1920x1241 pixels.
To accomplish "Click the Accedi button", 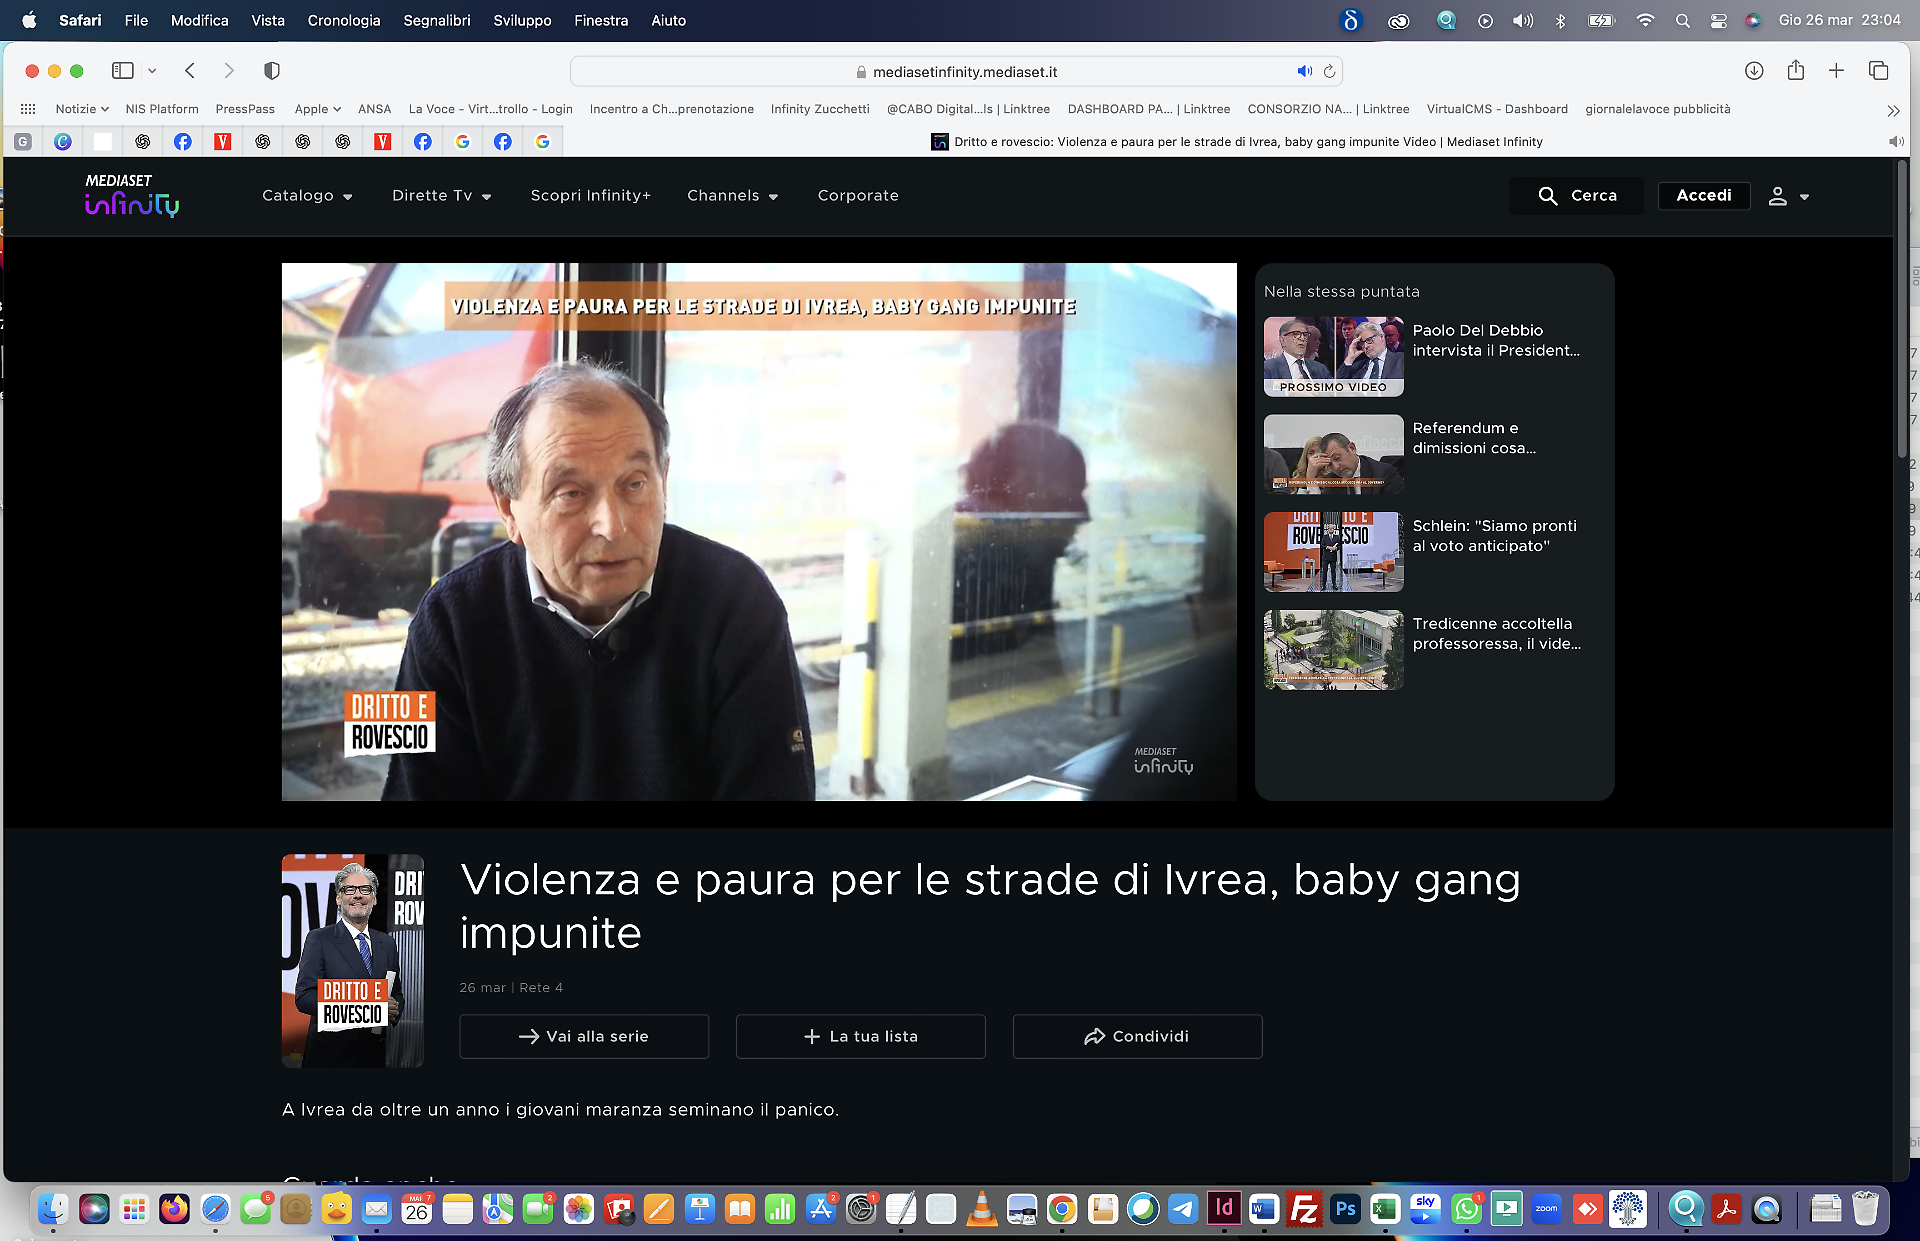I will click(1703, 196).
